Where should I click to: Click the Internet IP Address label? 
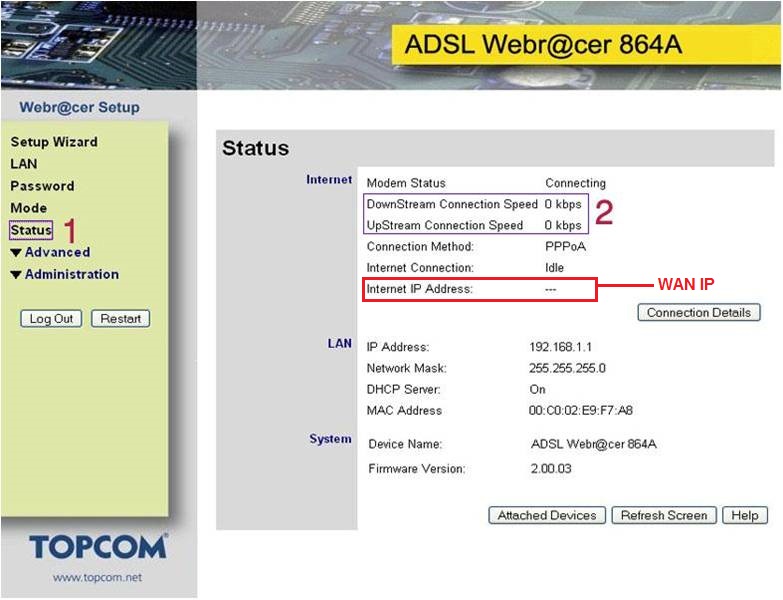[419, 289]
